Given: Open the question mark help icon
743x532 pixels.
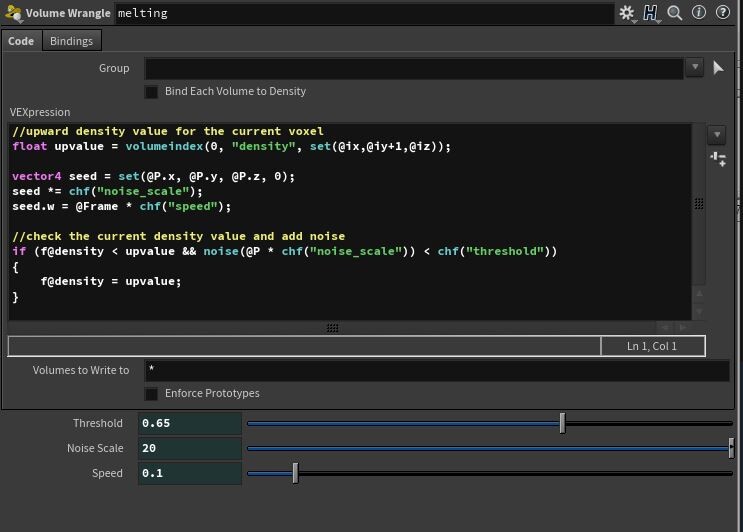Looking at the screenshot, I should click(x=723, y=12).
